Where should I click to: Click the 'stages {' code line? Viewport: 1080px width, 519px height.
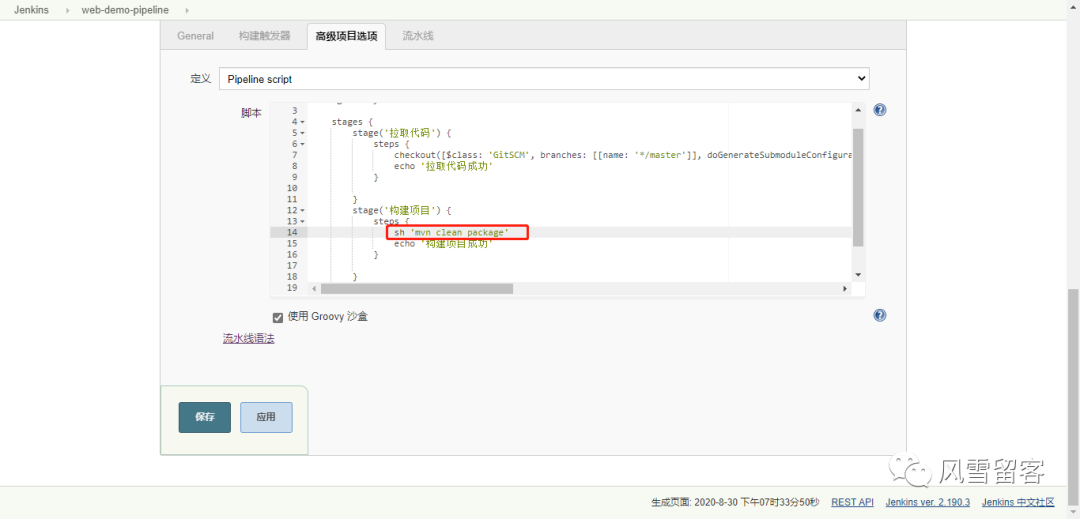pos(352,122)
